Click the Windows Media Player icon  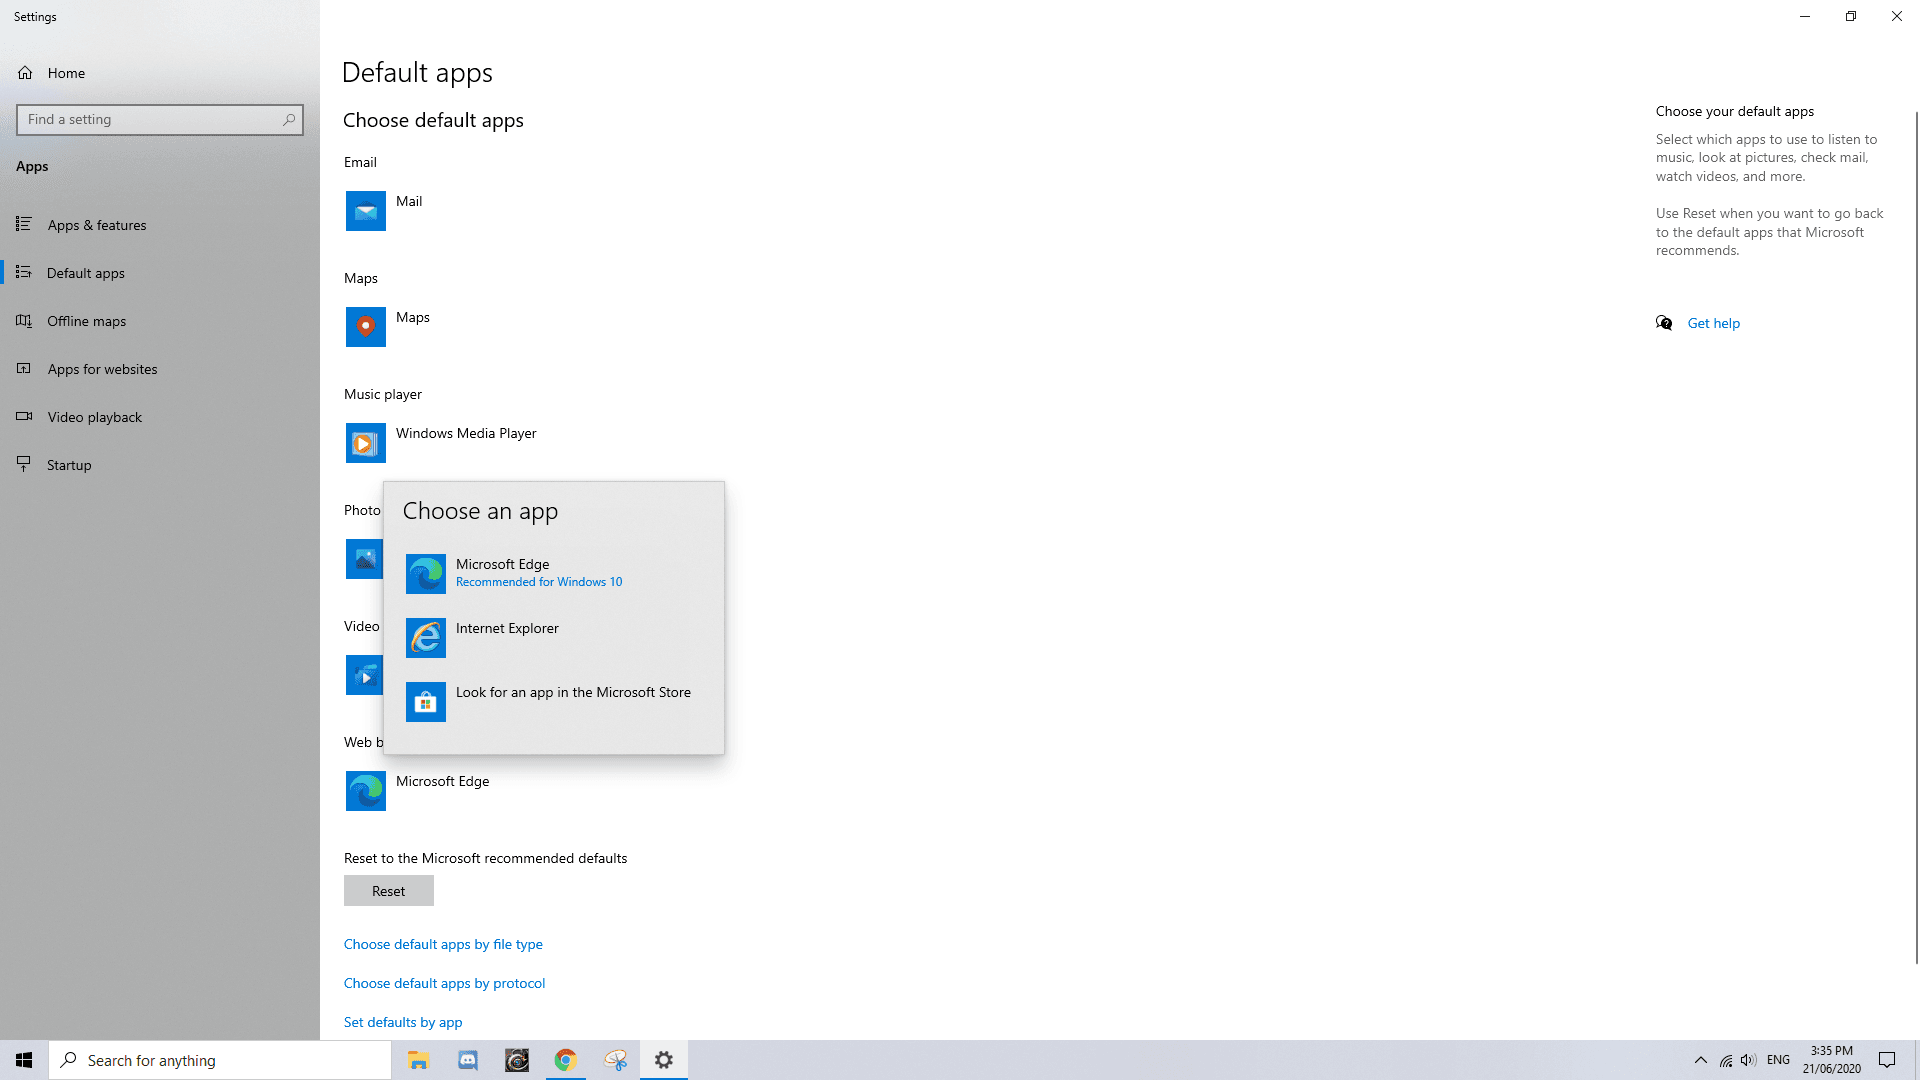365,443
